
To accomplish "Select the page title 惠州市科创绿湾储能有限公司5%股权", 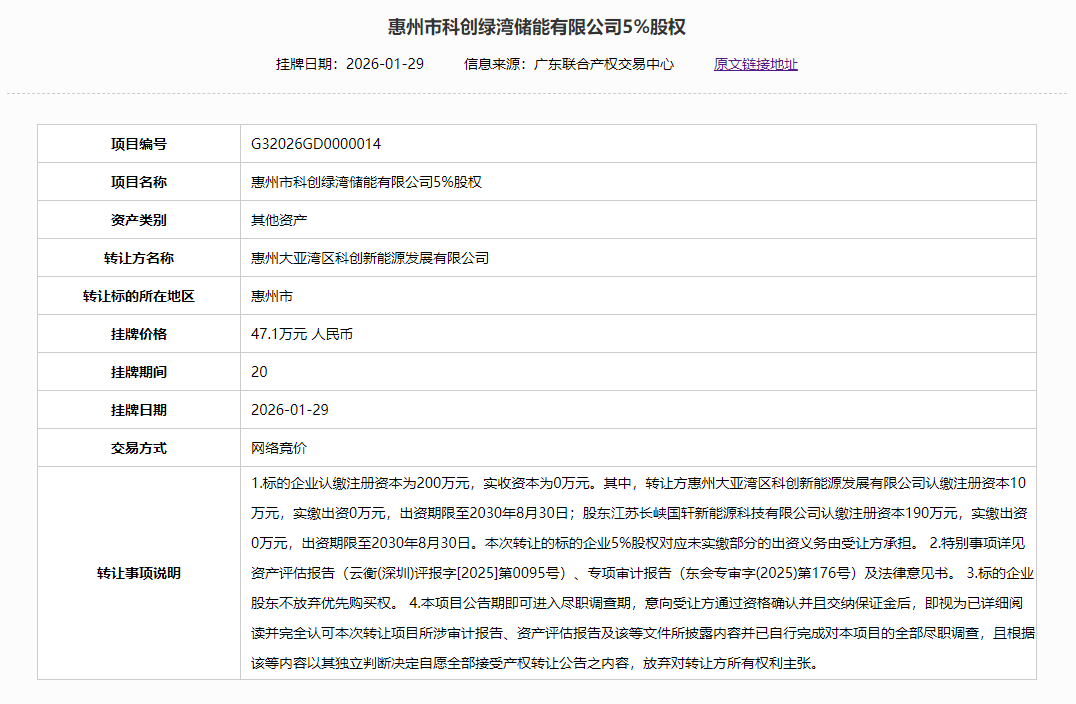I will [537, 23].
